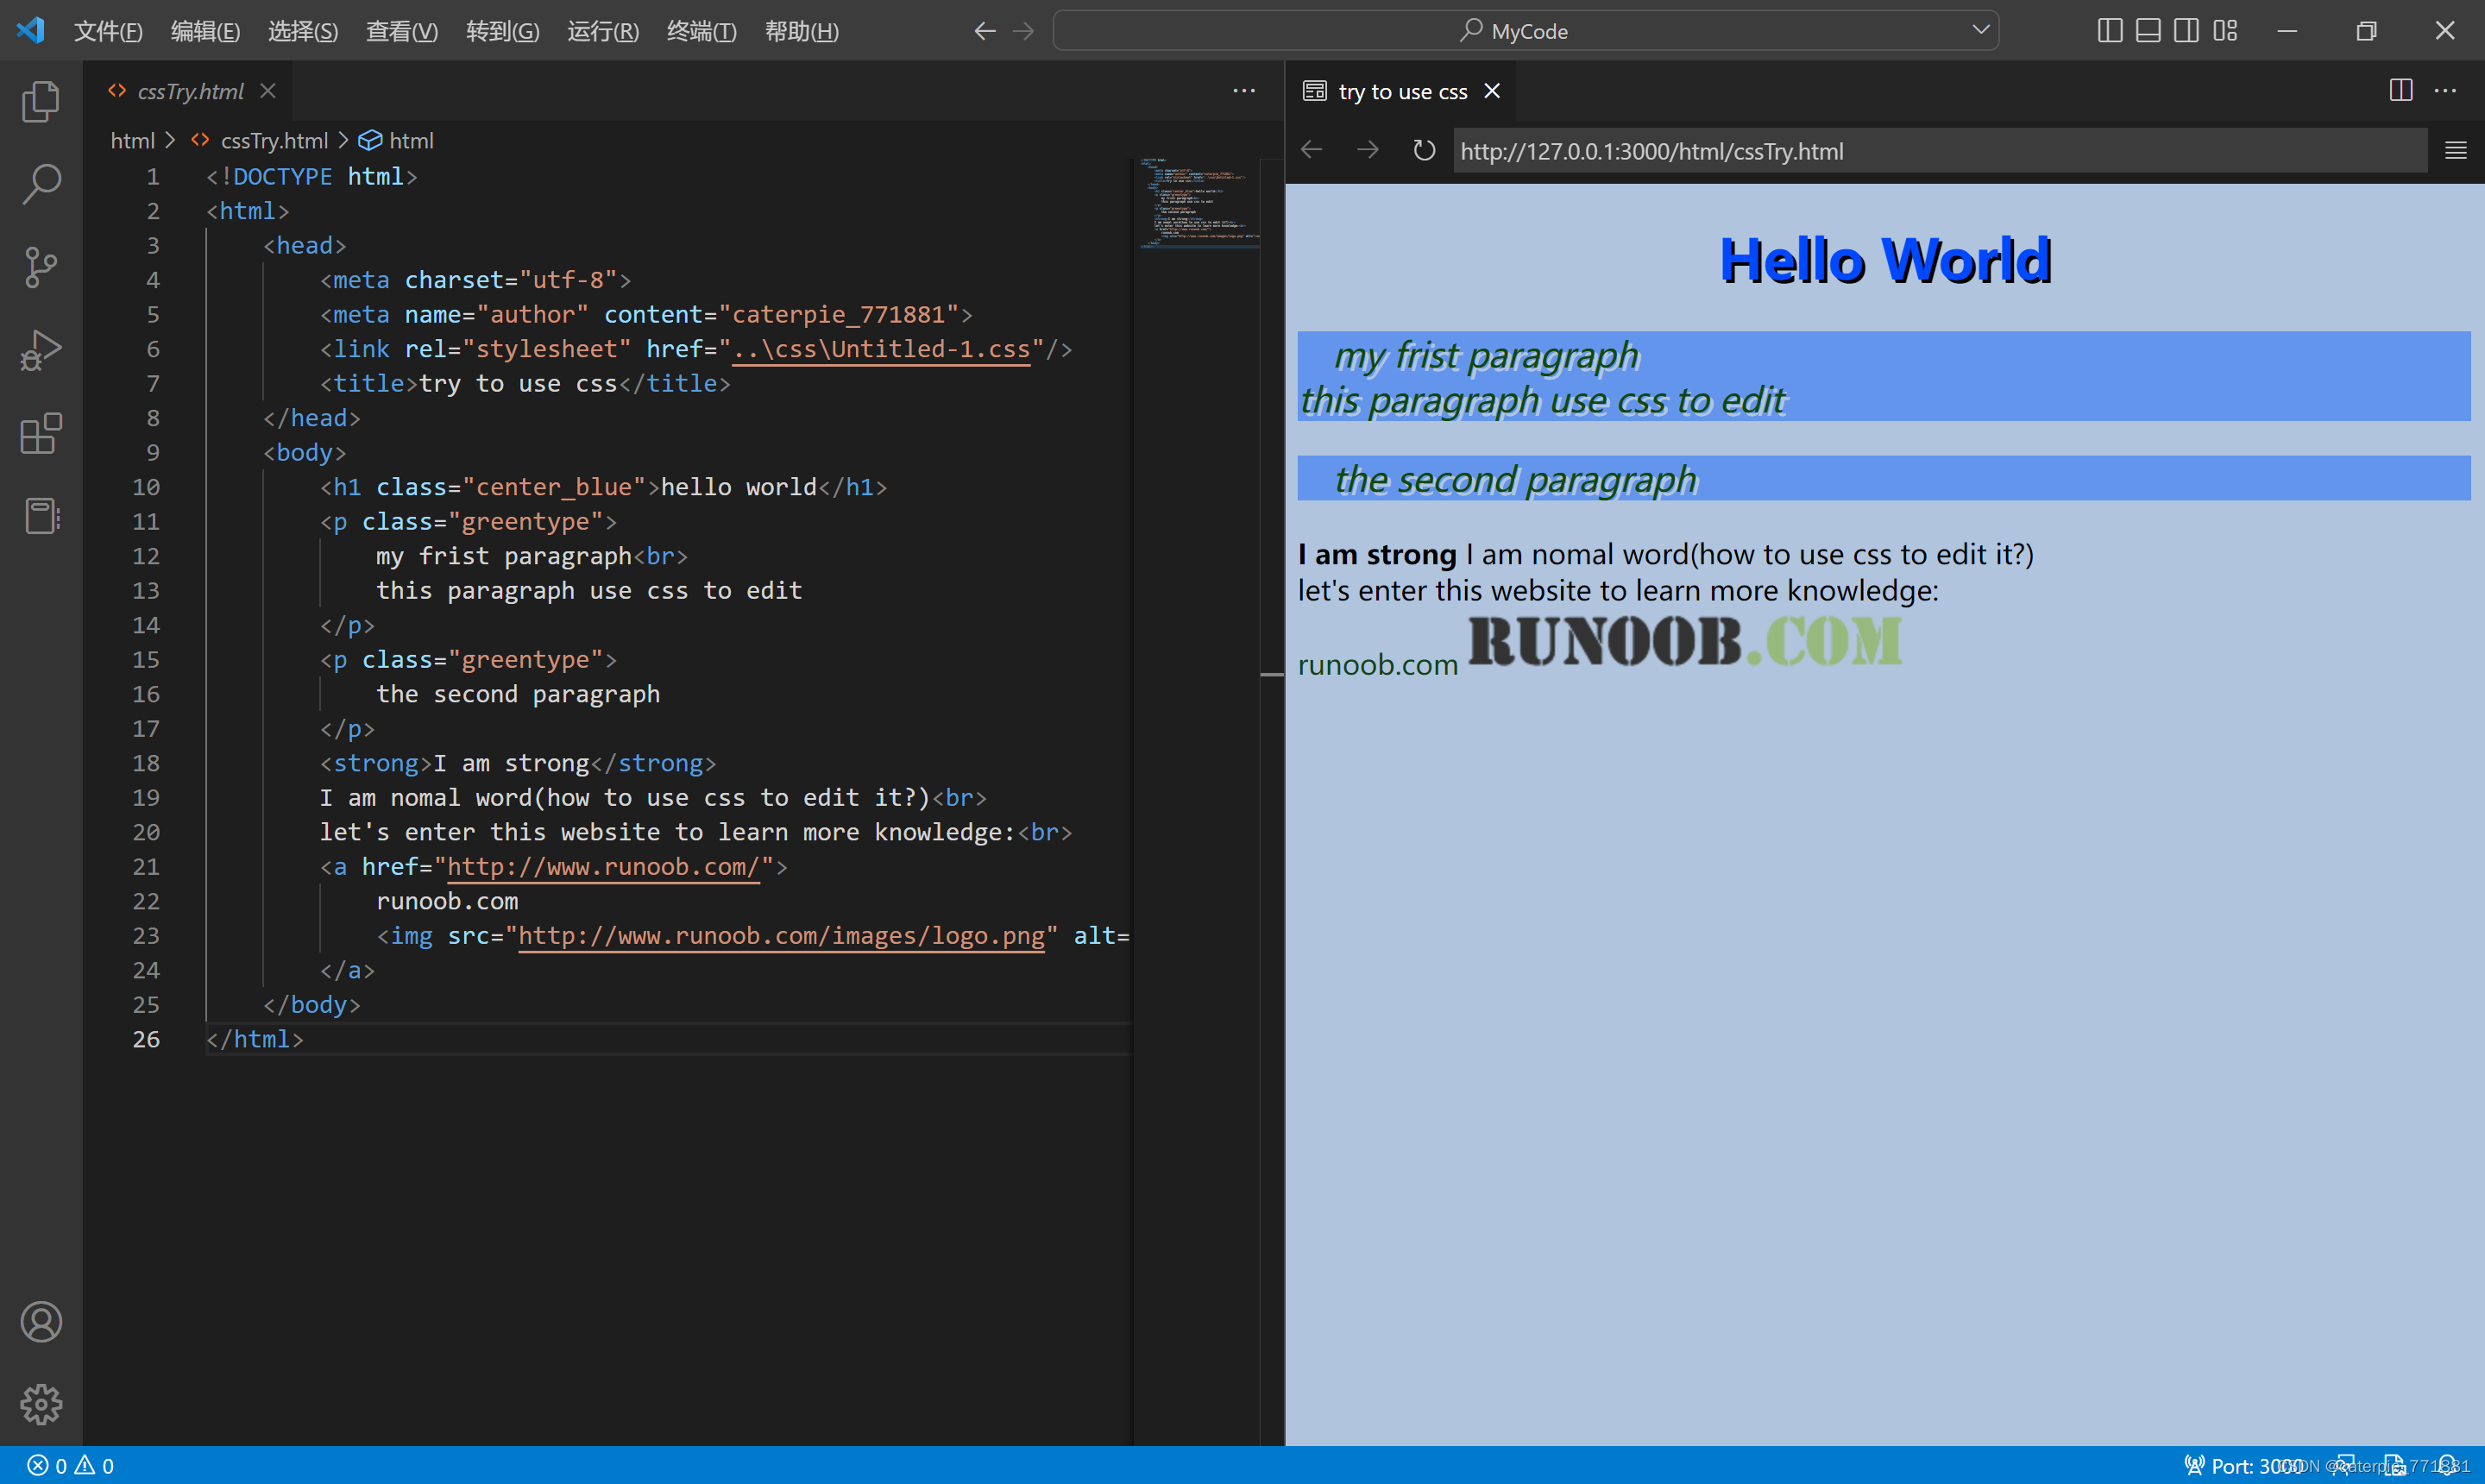Switch to the cssTry.html editor tab

pyautogui.click(x=190, y=91)
